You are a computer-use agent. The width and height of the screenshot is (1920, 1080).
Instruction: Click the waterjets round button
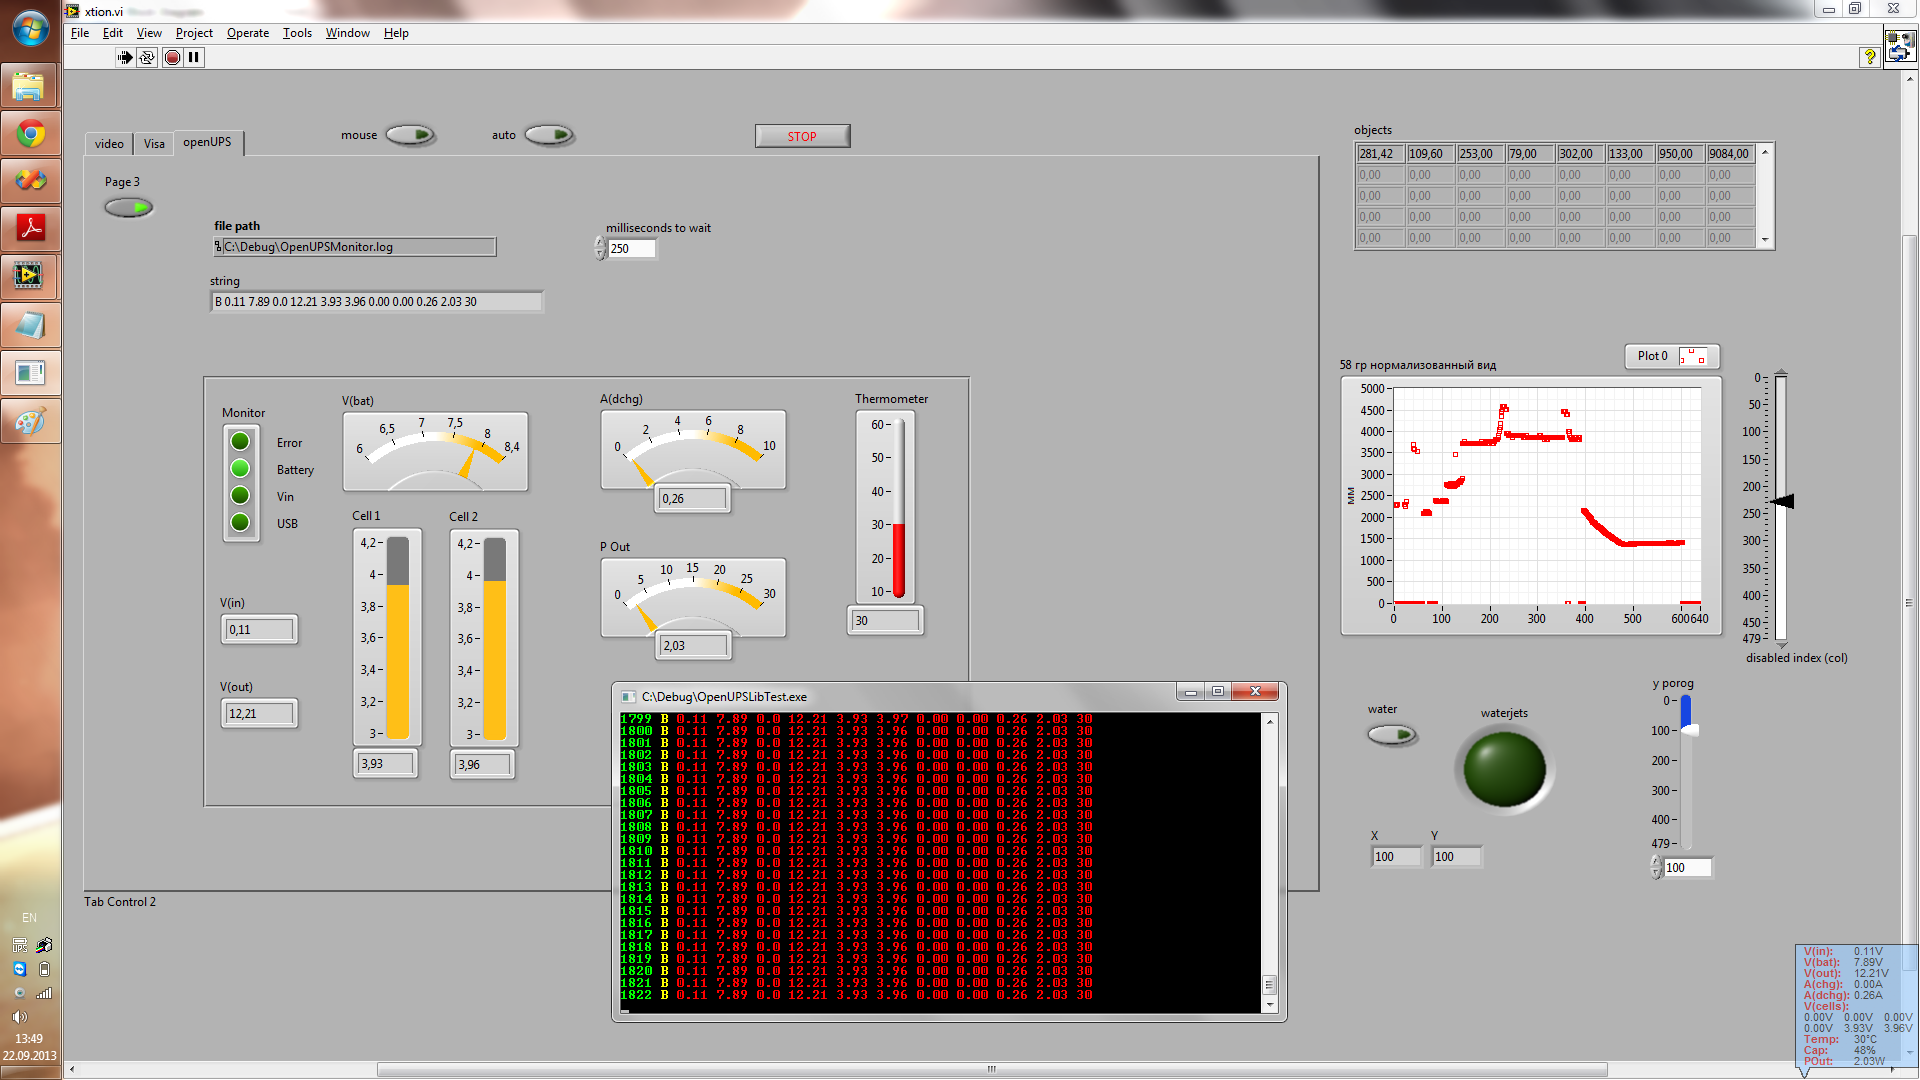1504,769
